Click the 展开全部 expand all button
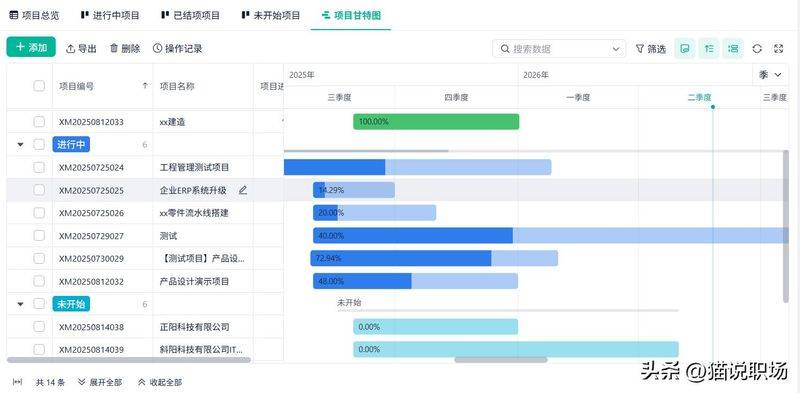Viewport: 800px width, 393px height. click(x=100, y=382)
